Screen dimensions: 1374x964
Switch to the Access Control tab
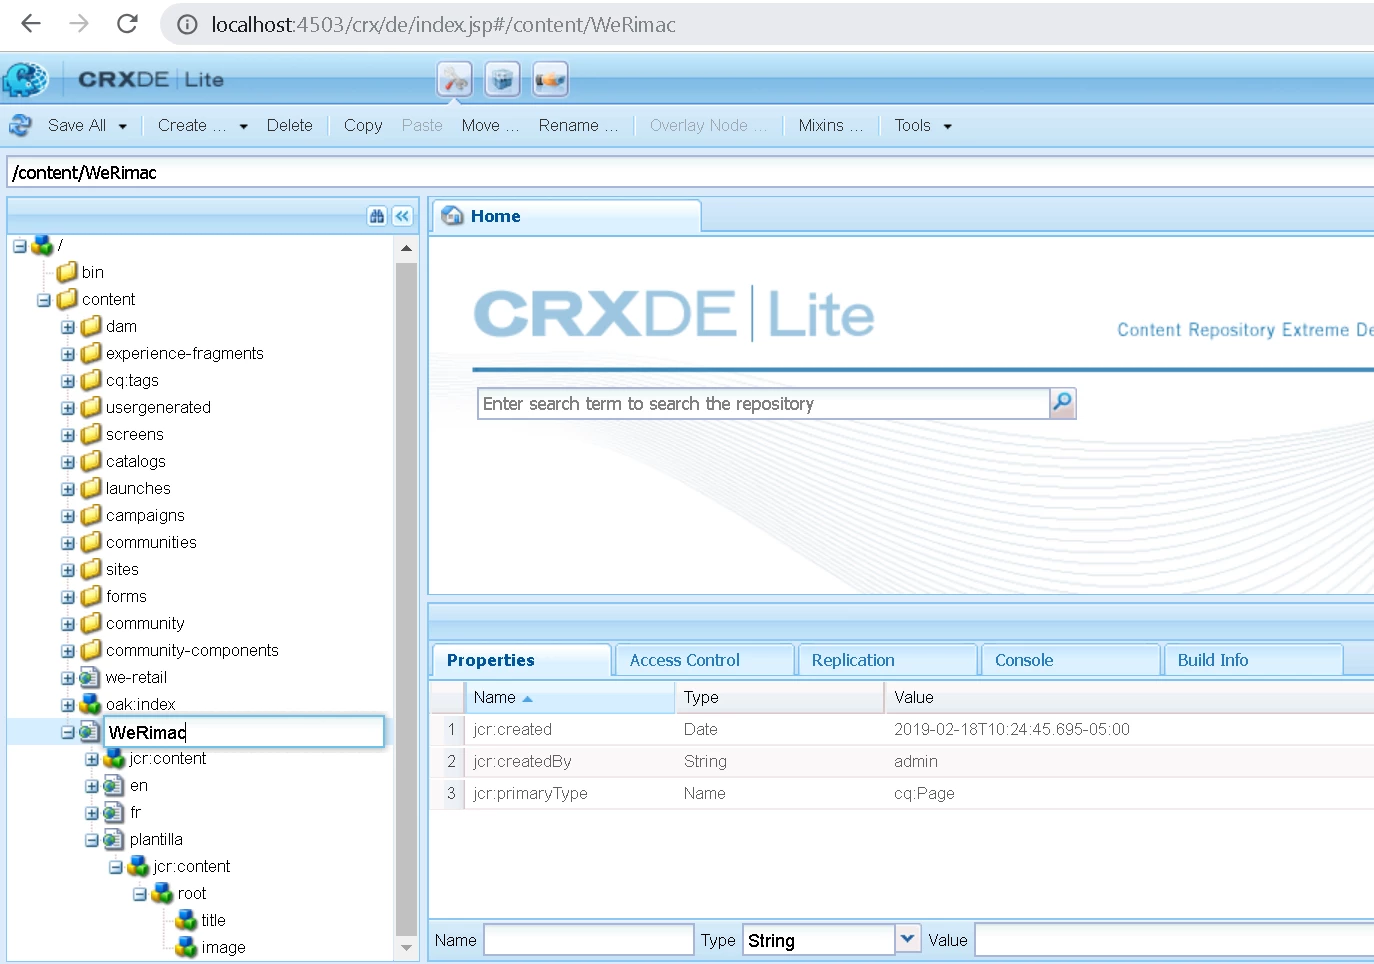[704, 660]
